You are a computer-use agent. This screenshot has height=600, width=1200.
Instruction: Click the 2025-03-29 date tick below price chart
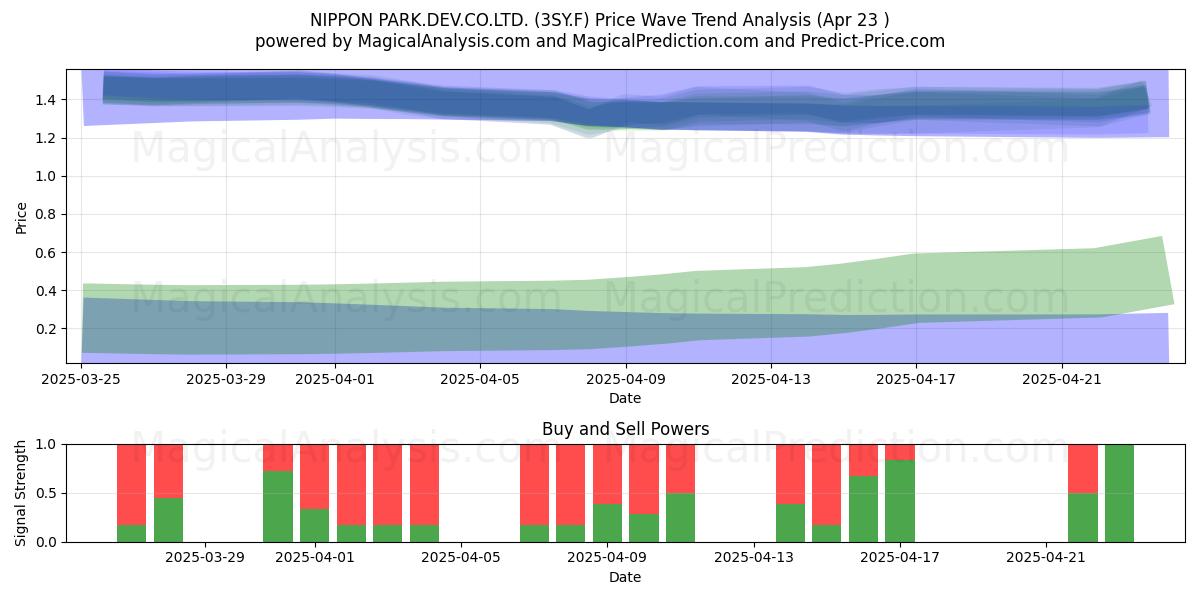[226, 379]
